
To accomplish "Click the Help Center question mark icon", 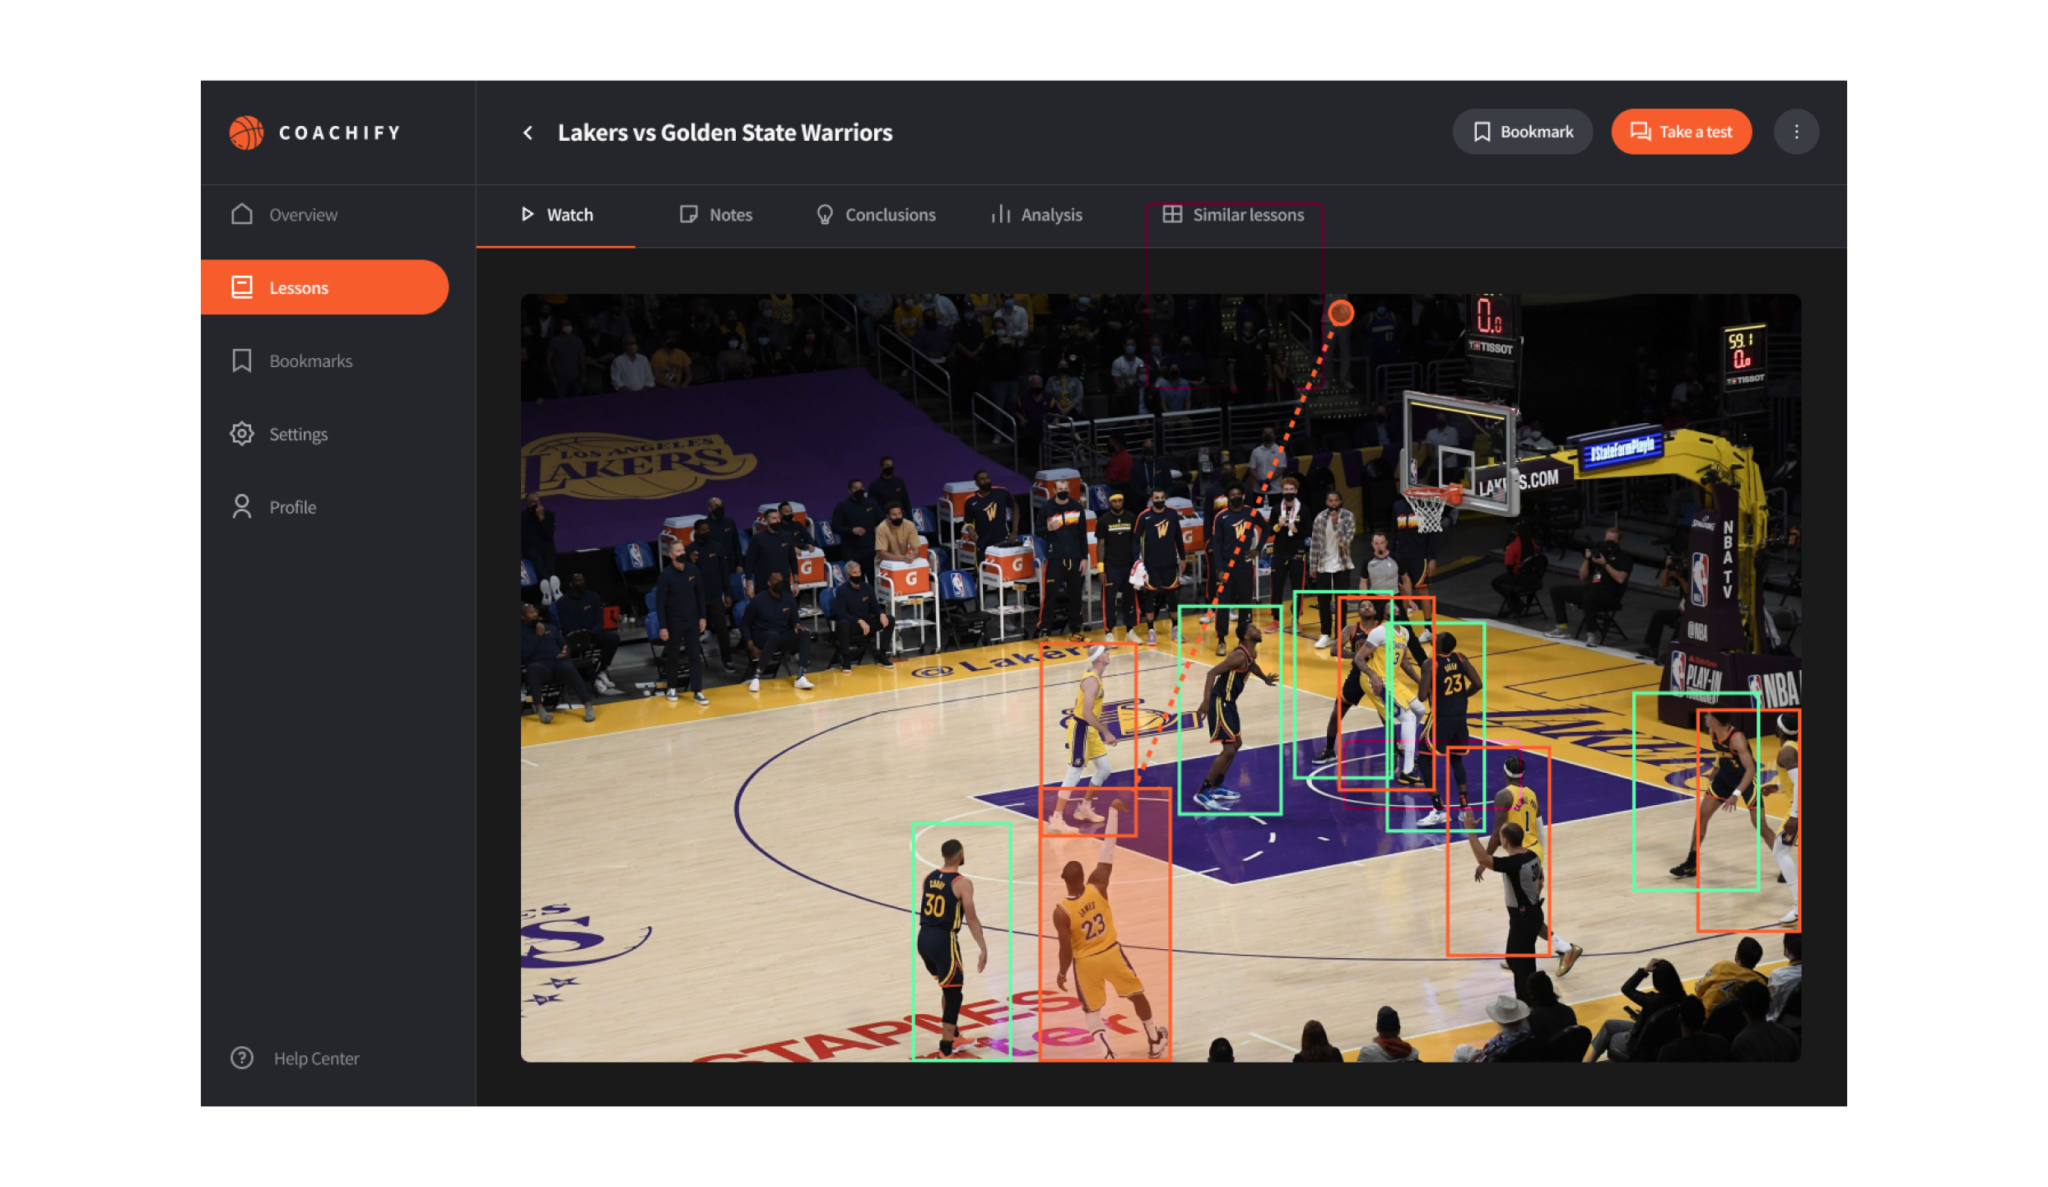I will (242, 1058).
